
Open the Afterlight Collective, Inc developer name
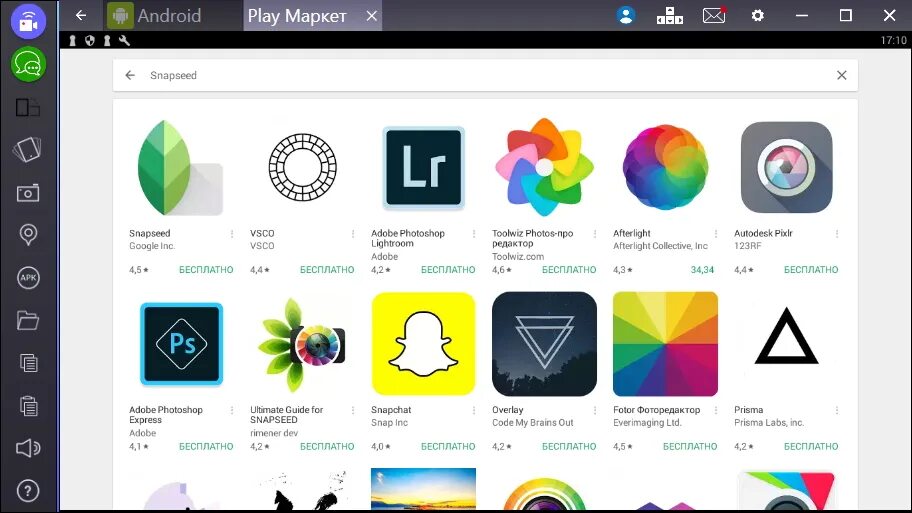pos(660,246)
